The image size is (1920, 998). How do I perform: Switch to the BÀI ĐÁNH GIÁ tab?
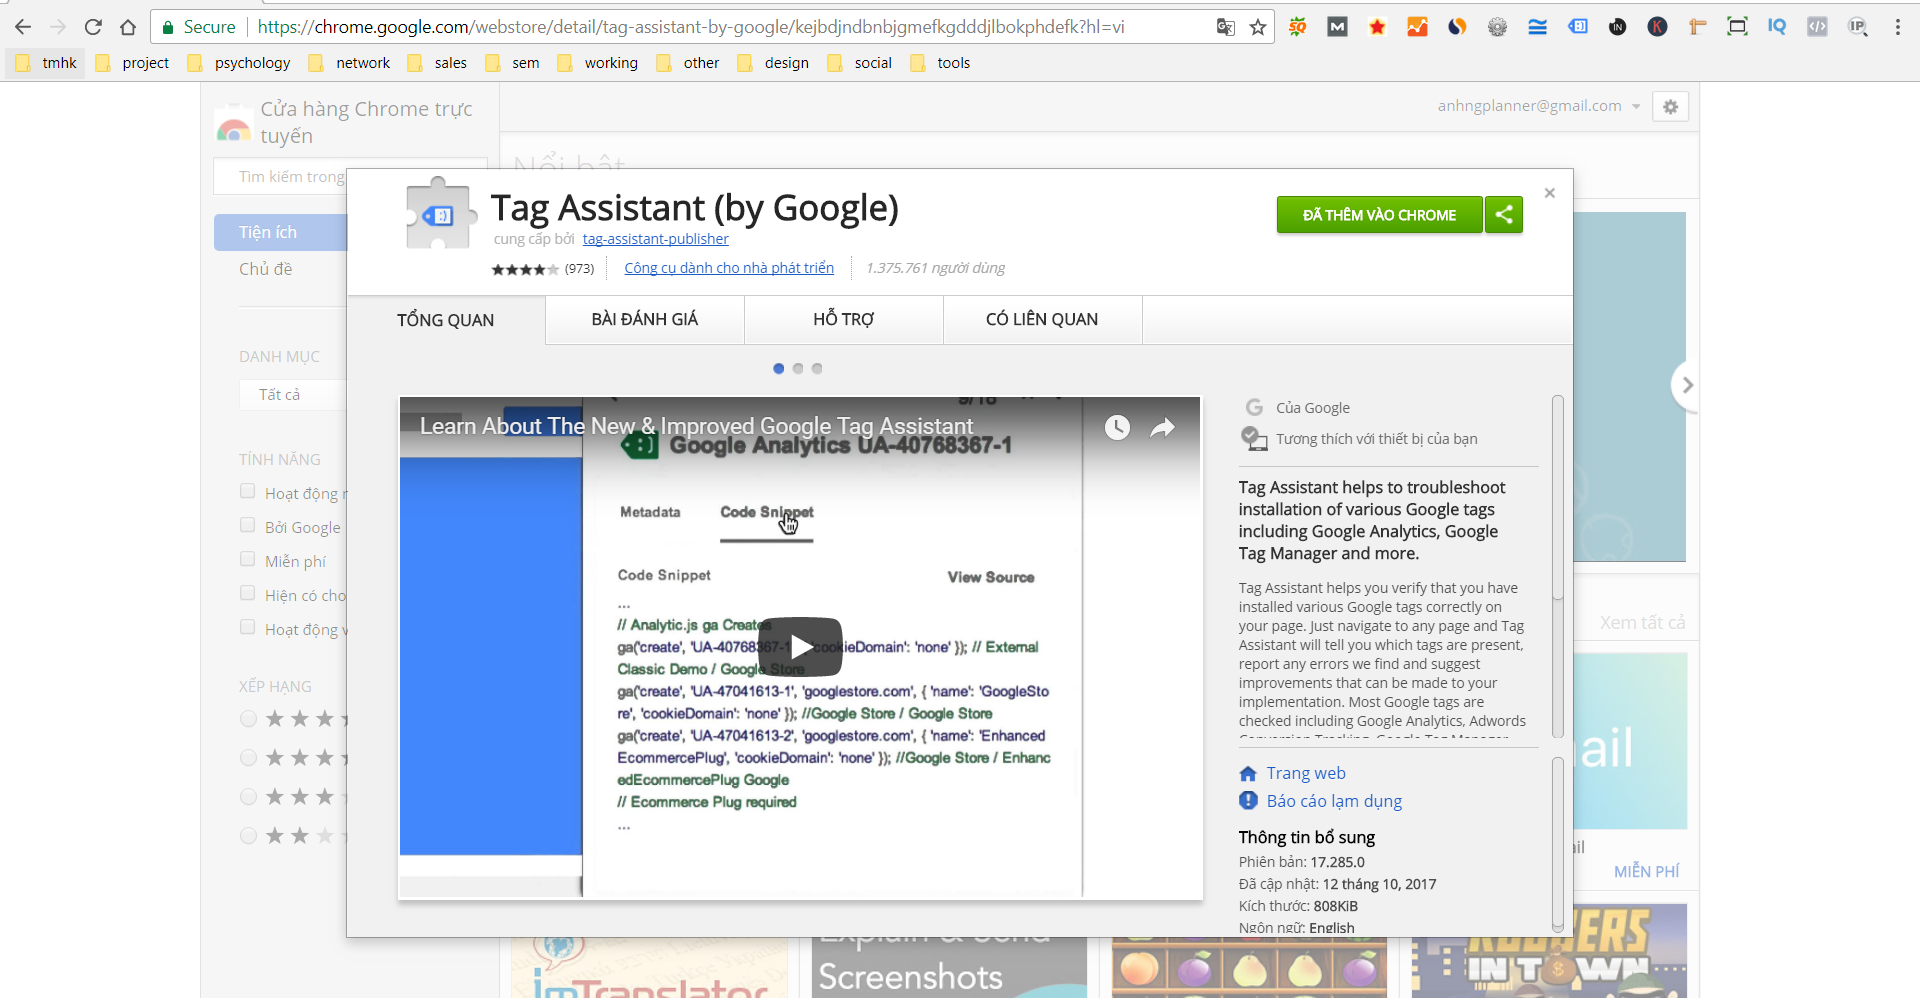(x=645, y=319)
